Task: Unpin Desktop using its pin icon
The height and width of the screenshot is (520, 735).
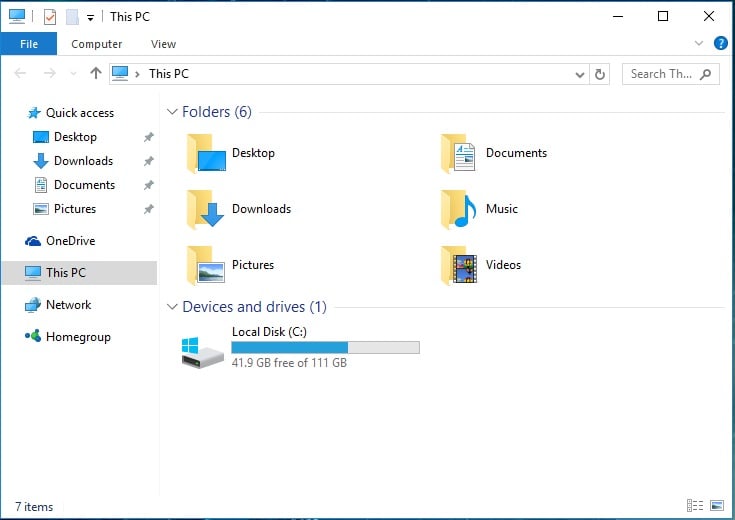Action: coord(149,137)
